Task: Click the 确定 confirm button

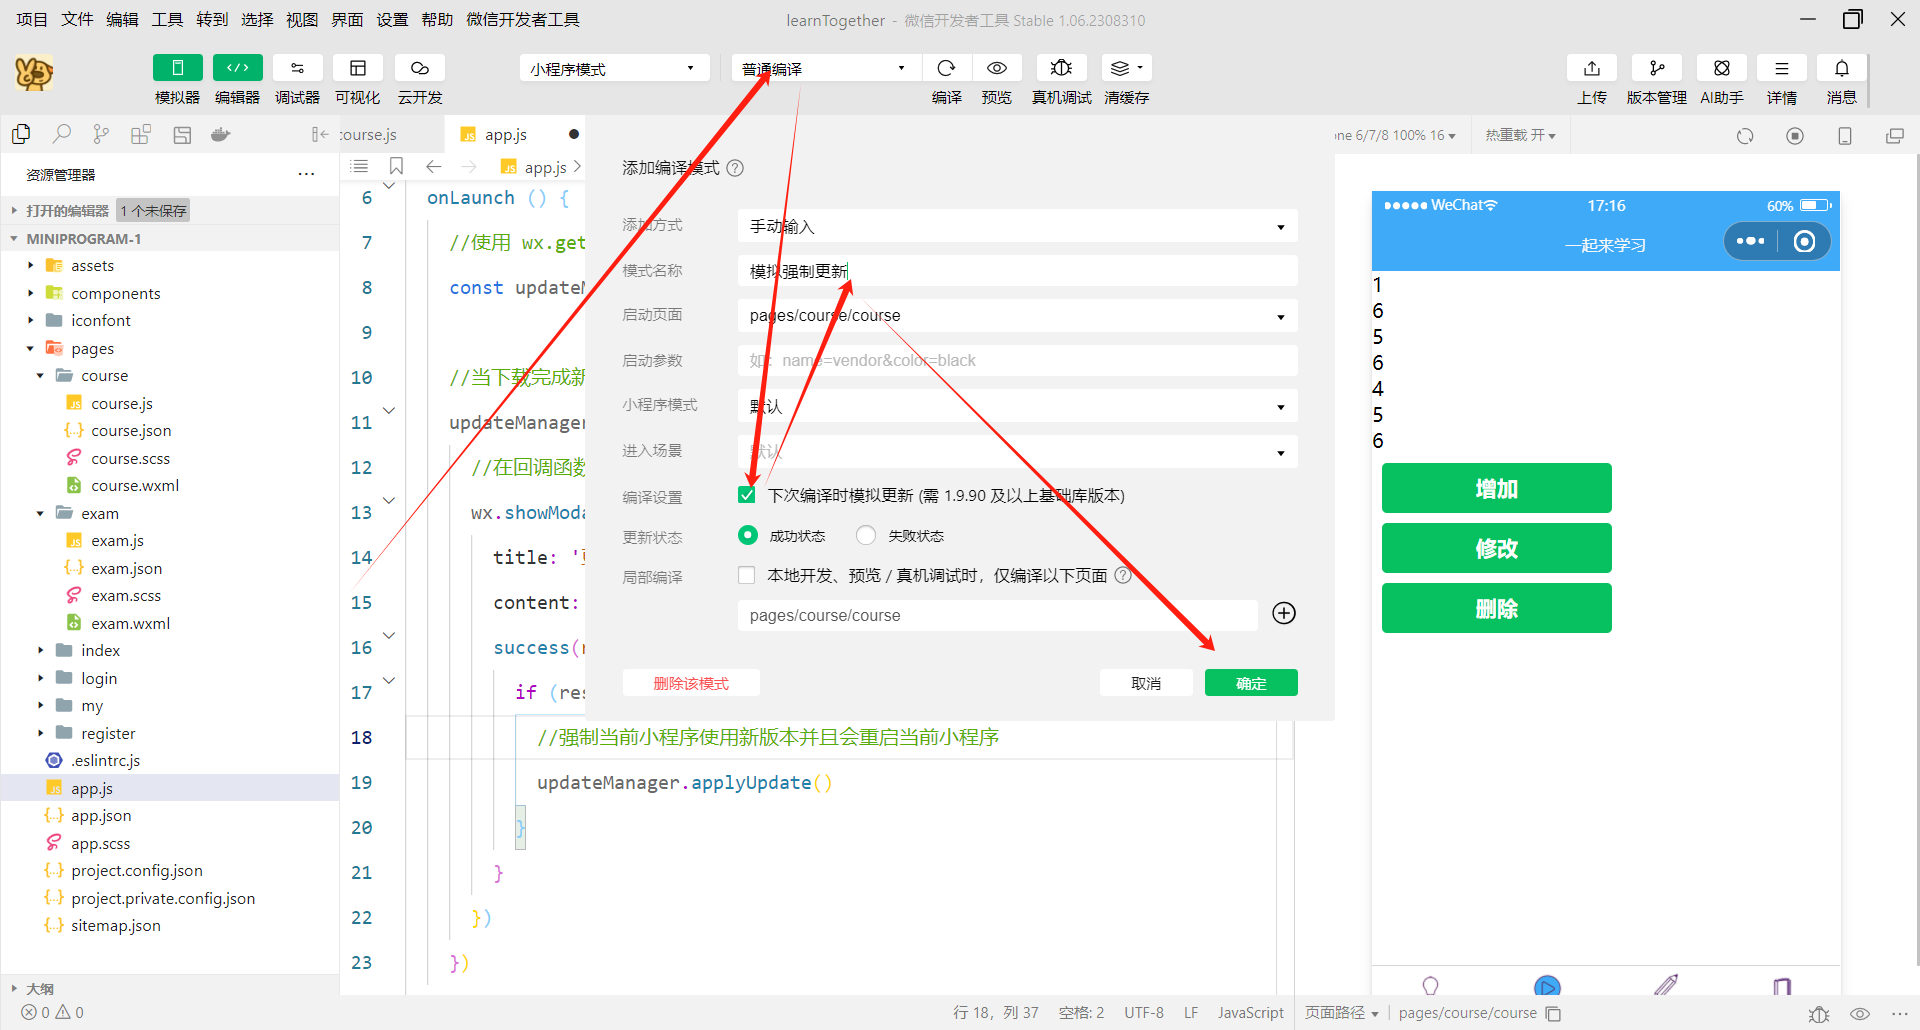Action: point(1251,683)
